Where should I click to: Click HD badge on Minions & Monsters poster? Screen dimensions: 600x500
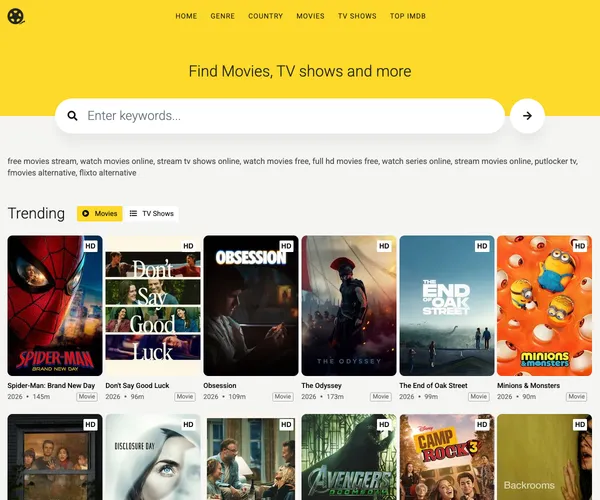[580, 246]
